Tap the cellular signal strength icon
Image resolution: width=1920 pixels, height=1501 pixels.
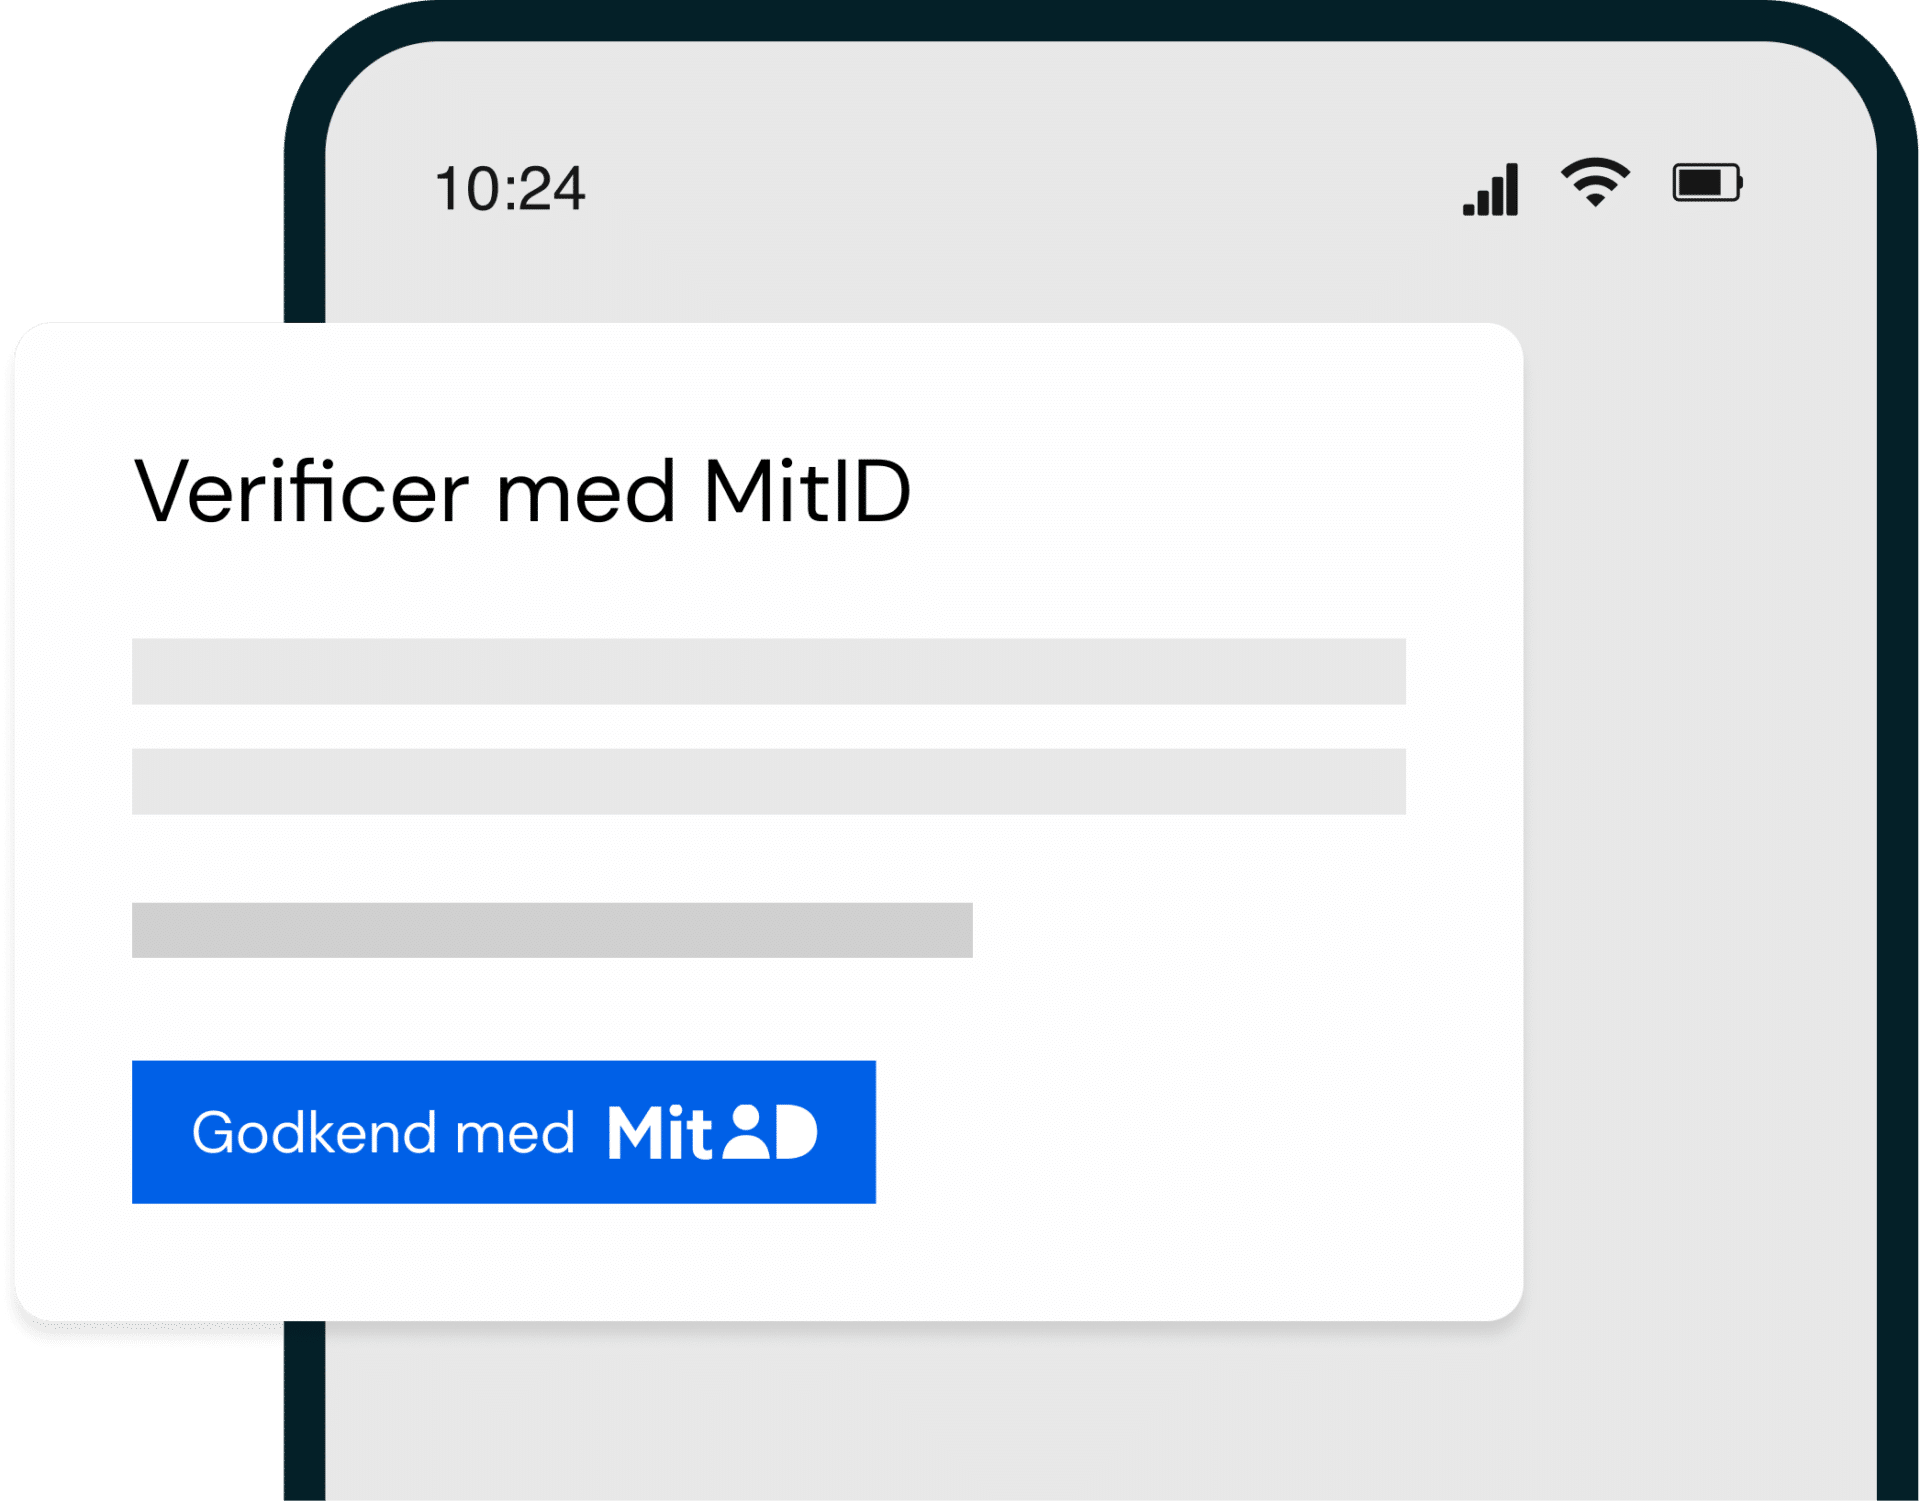tap(1491, 189)
